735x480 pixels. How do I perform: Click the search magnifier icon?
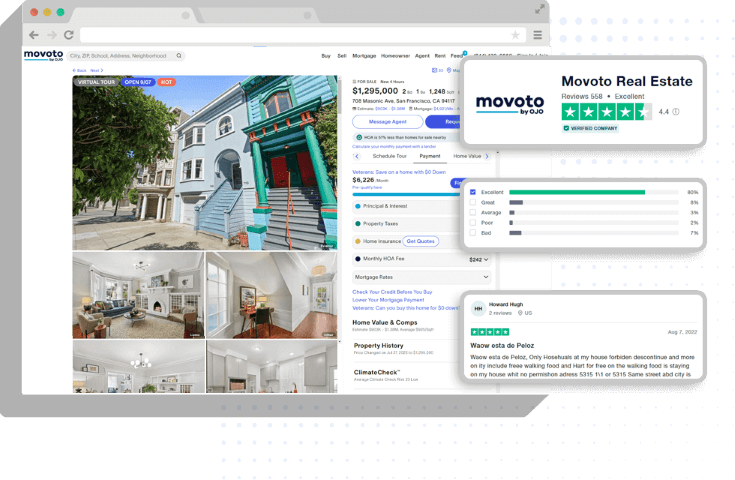[179, 56]
